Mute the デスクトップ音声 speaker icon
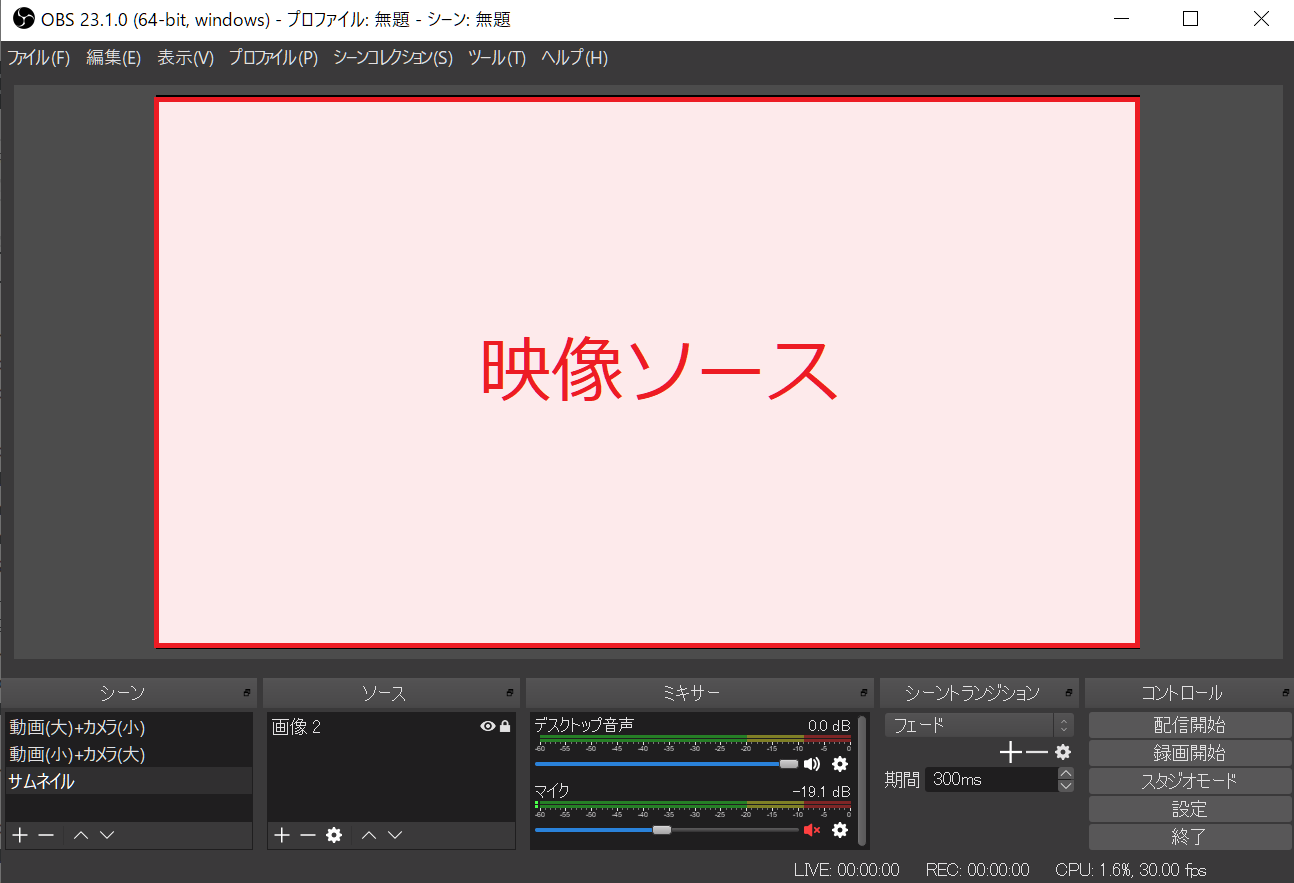 812,764
